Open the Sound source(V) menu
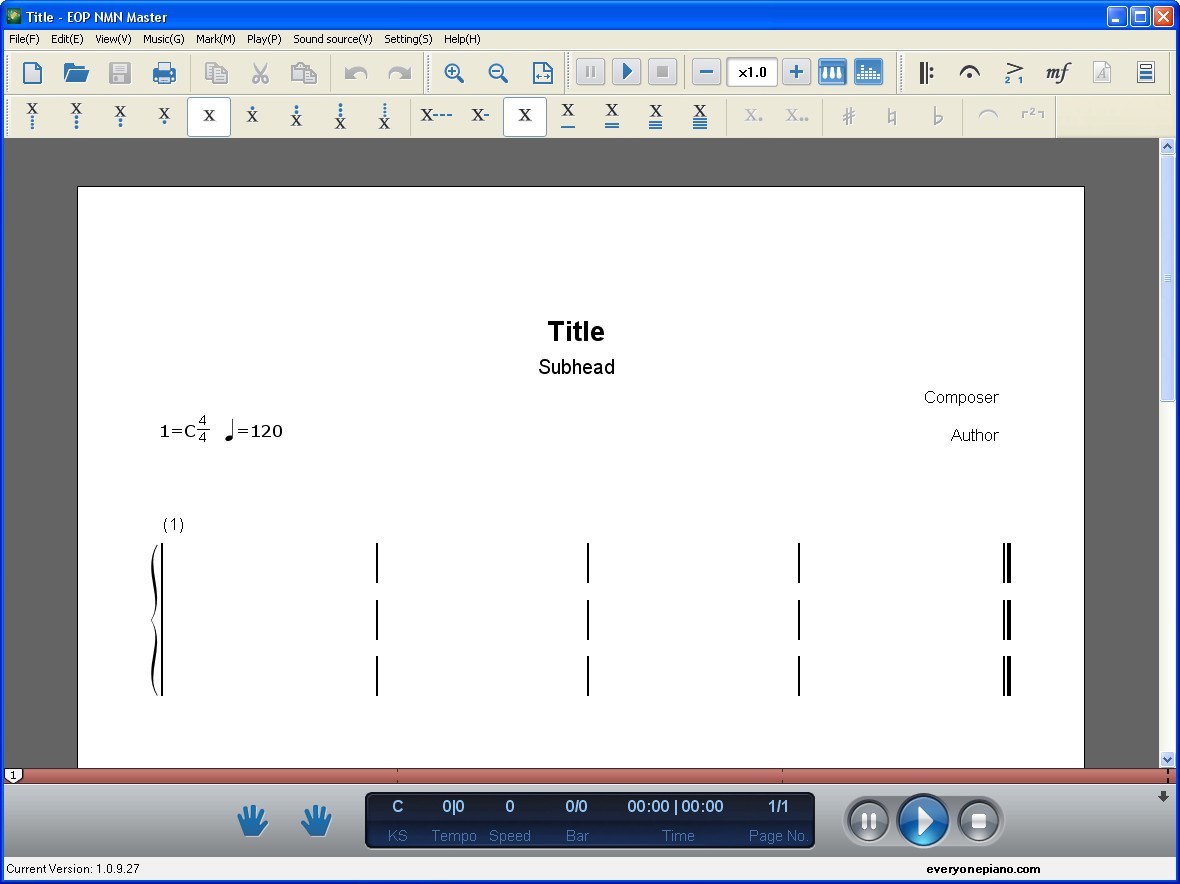This screenshot has height=884, width=1180. coord(332,39)
